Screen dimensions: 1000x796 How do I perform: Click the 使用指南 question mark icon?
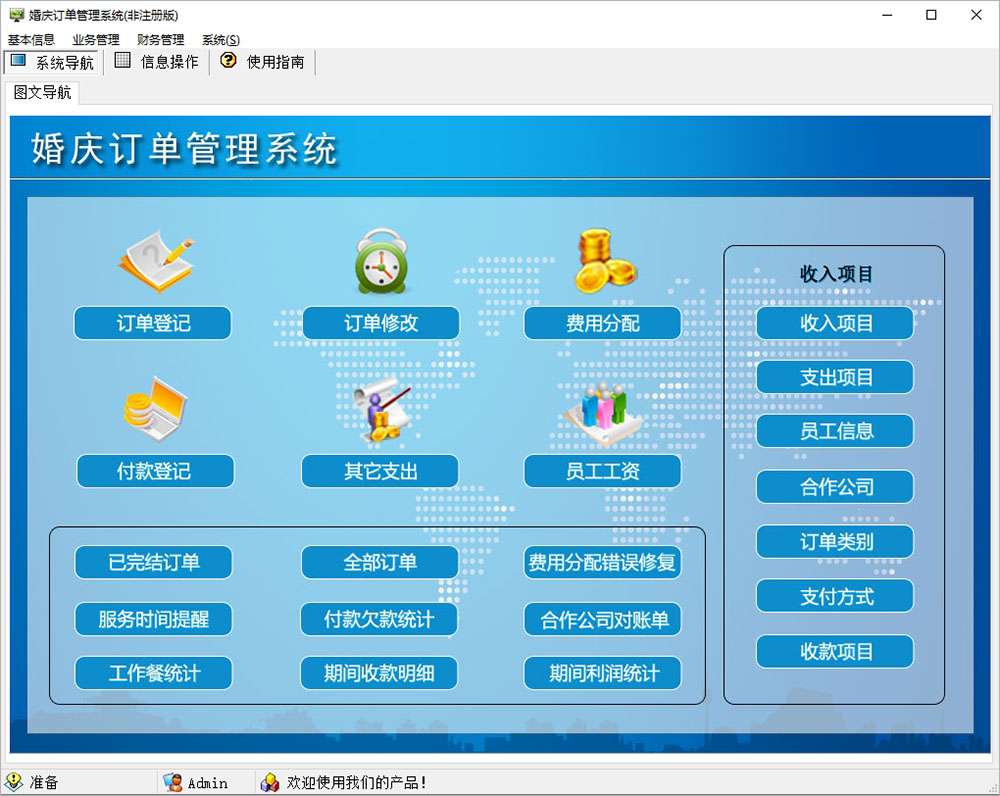click(x=228, y=61)
